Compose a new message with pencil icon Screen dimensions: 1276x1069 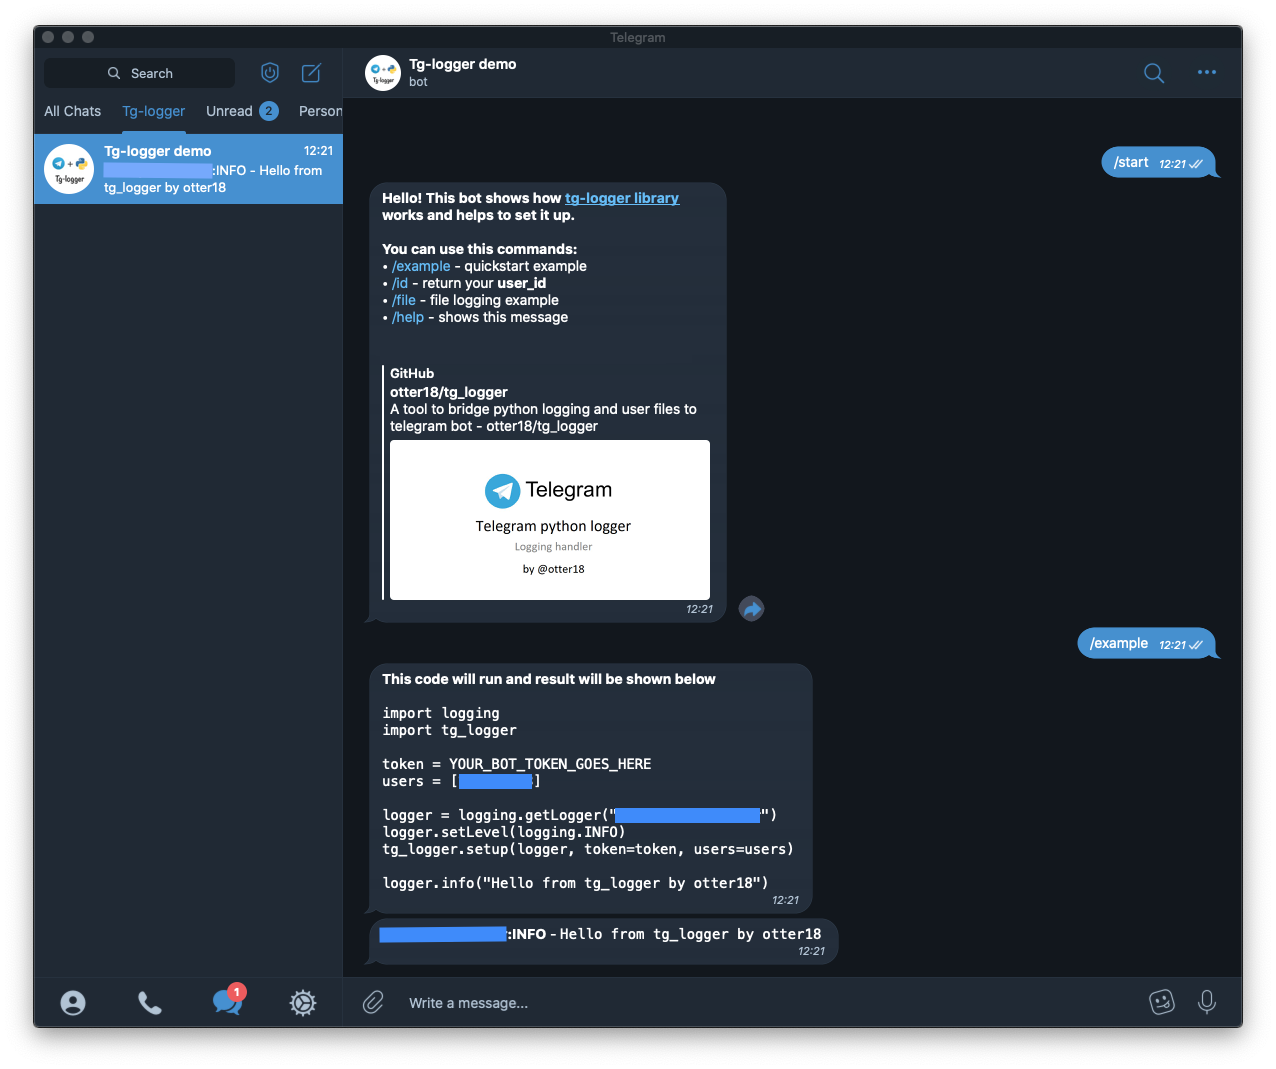point(311,72)
